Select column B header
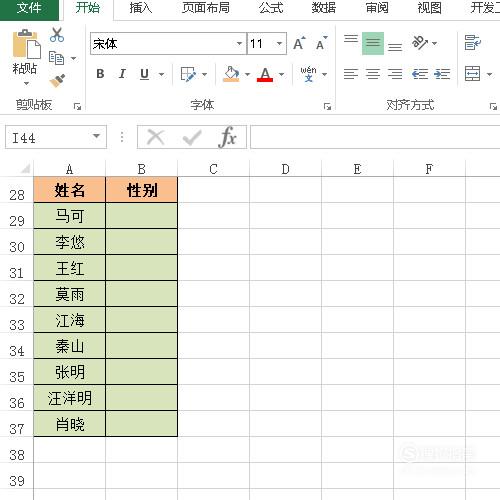500x500 pixels. [x=141, y=169]
